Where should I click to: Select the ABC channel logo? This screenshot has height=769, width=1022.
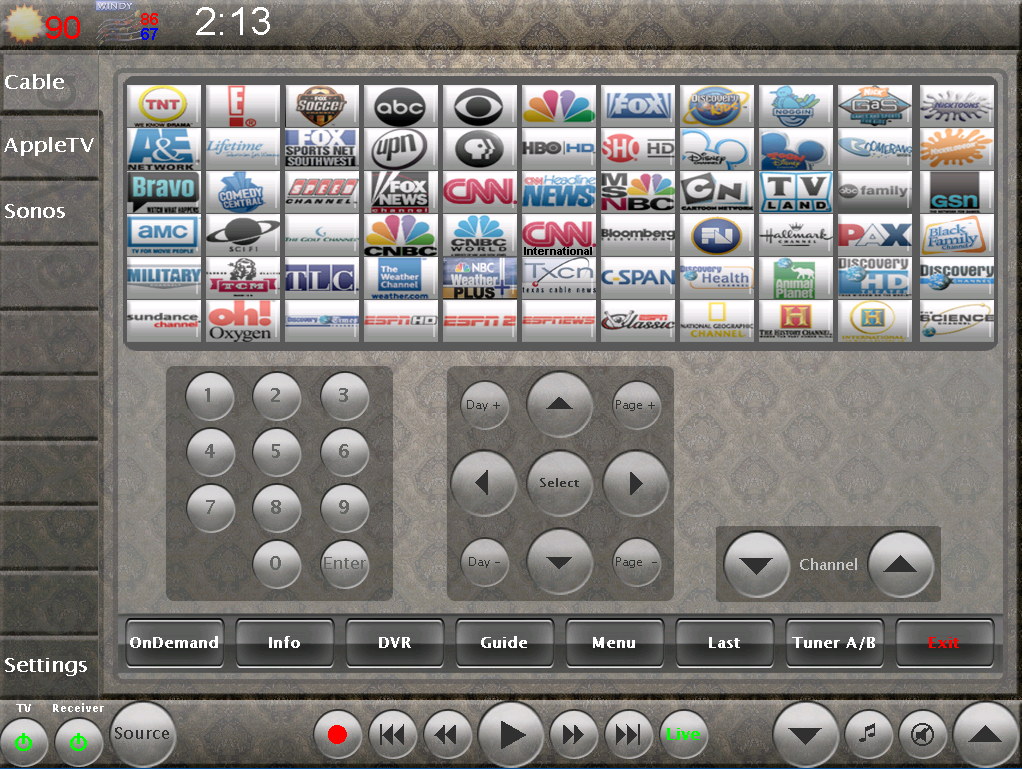tap(400, 106)
